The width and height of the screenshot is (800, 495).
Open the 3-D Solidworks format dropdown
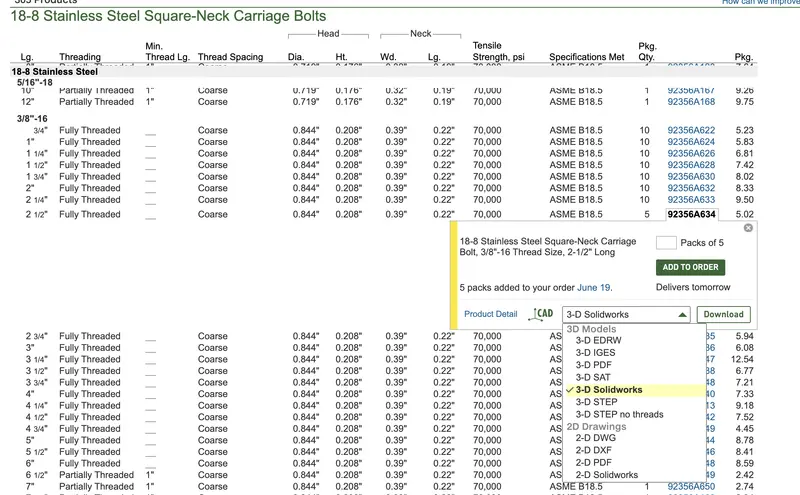626,314
